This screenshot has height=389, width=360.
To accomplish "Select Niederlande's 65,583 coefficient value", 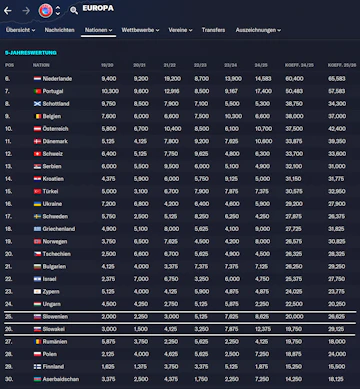I will point(337,79).
